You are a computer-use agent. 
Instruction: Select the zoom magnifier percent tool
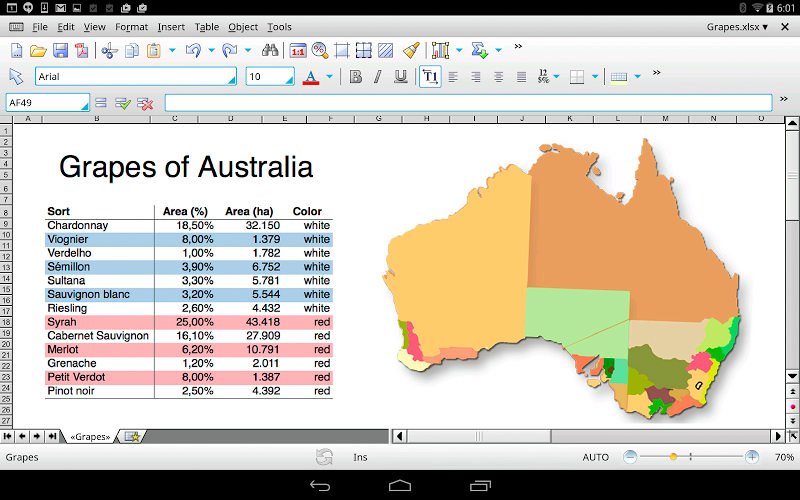319,50
